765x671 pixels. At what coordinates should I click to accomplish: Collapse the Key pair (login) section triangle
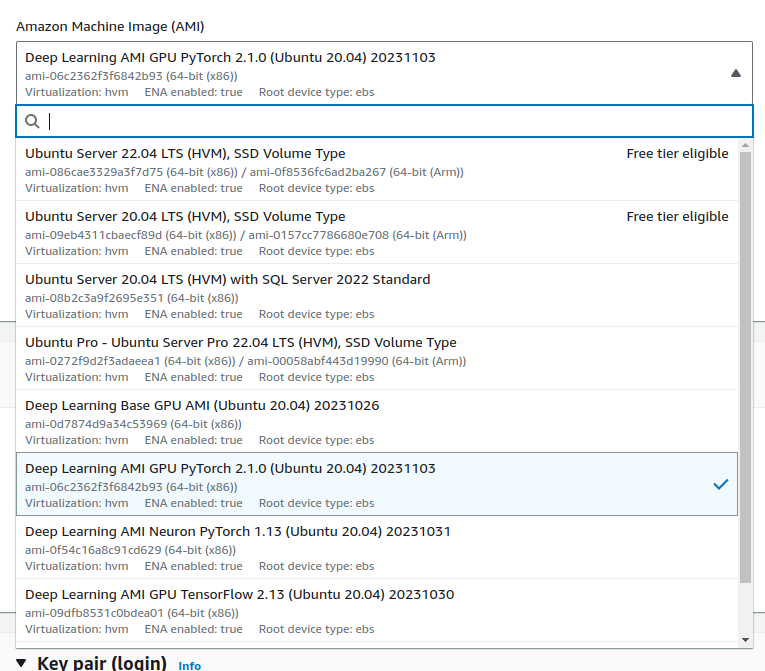pos(21,663)
